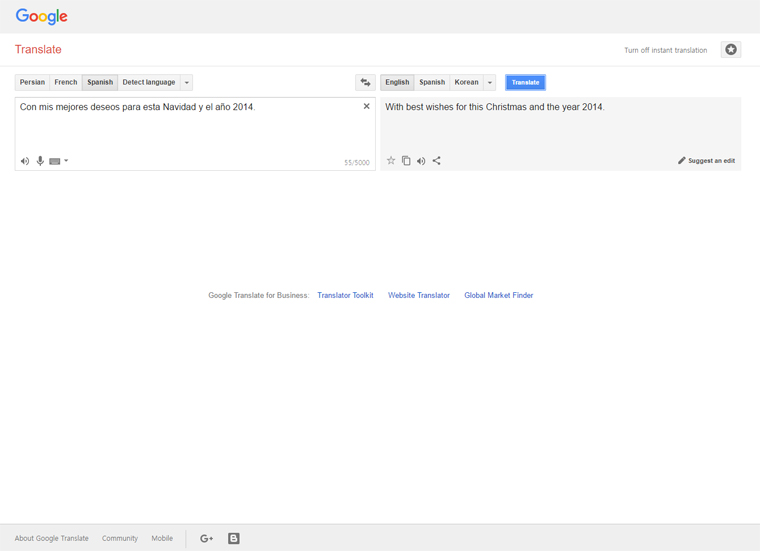The height and width of the screenshot is (551, 760).
Task: Listen to the Spanish source text
Action: (25, 161)
